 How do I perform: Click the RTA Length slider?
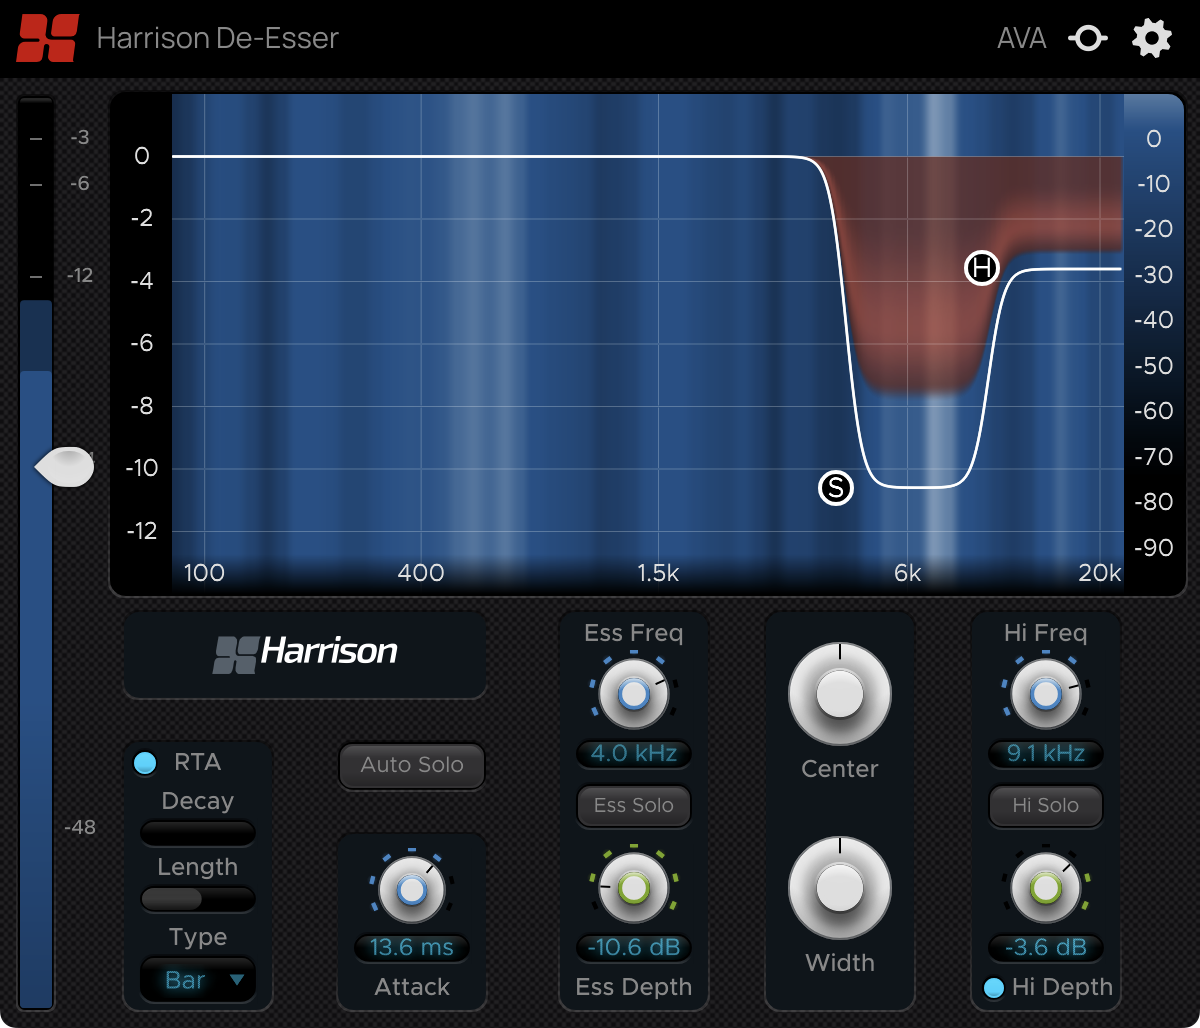point(198,899)
